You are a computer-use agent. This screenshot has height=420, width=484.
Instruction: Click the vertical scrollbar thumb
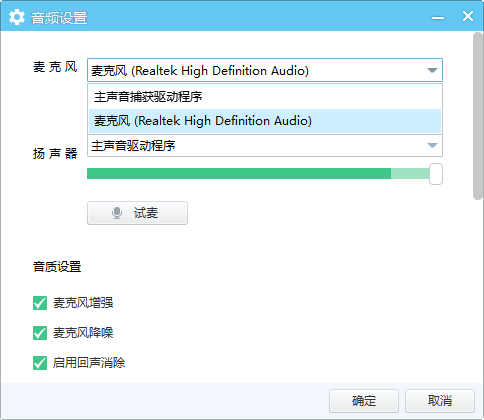pyautogui.click(x=478, y=116)
